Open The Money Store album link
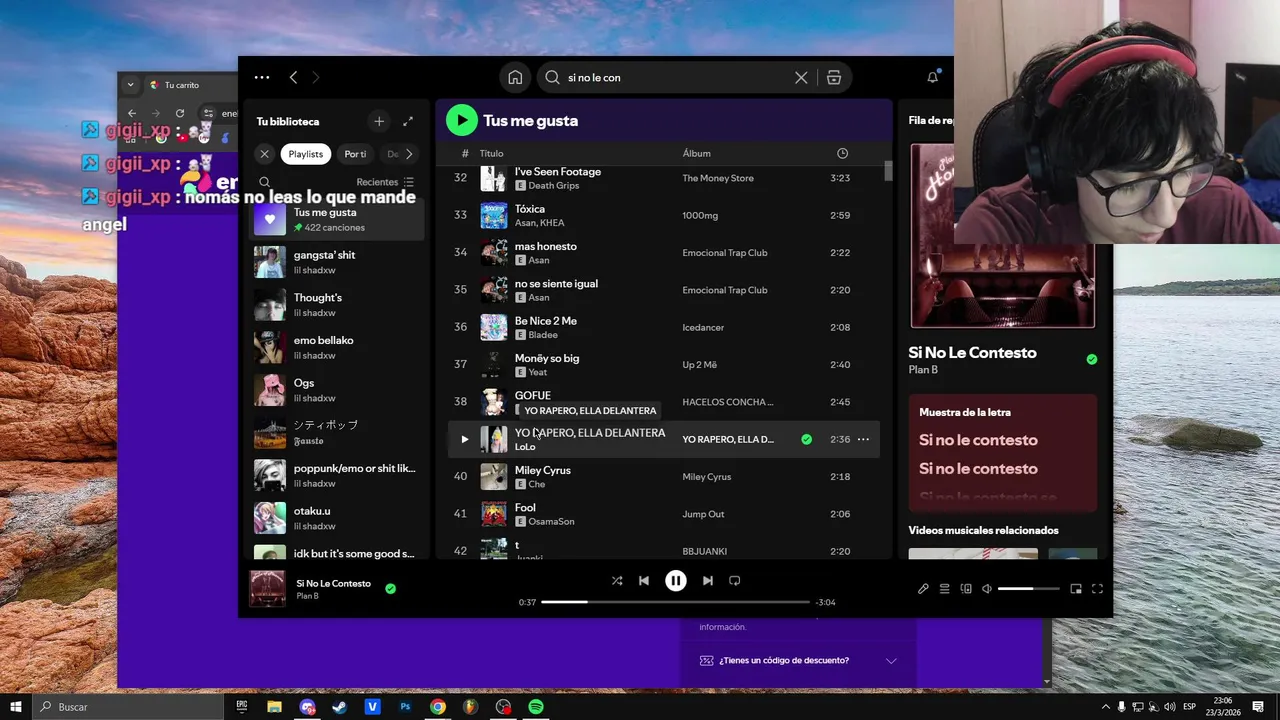Viewport: 1280px width, 720px height. point(718,178)
